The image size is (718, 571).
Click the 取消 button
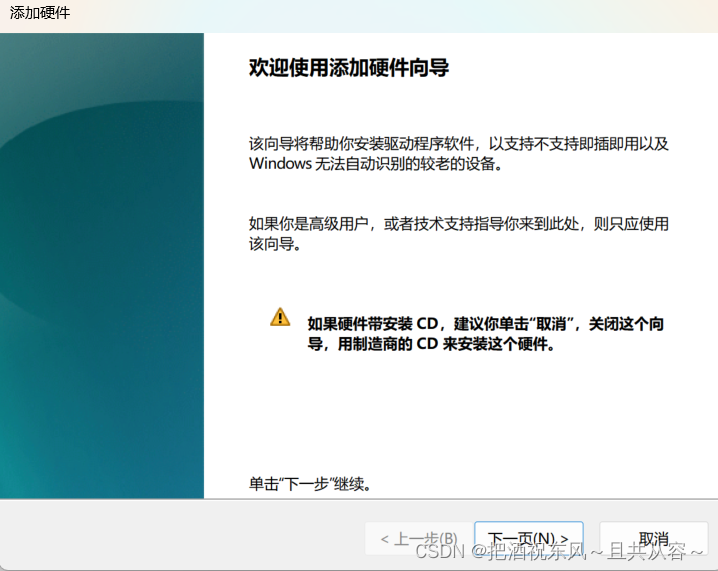[x=653, y=538]
